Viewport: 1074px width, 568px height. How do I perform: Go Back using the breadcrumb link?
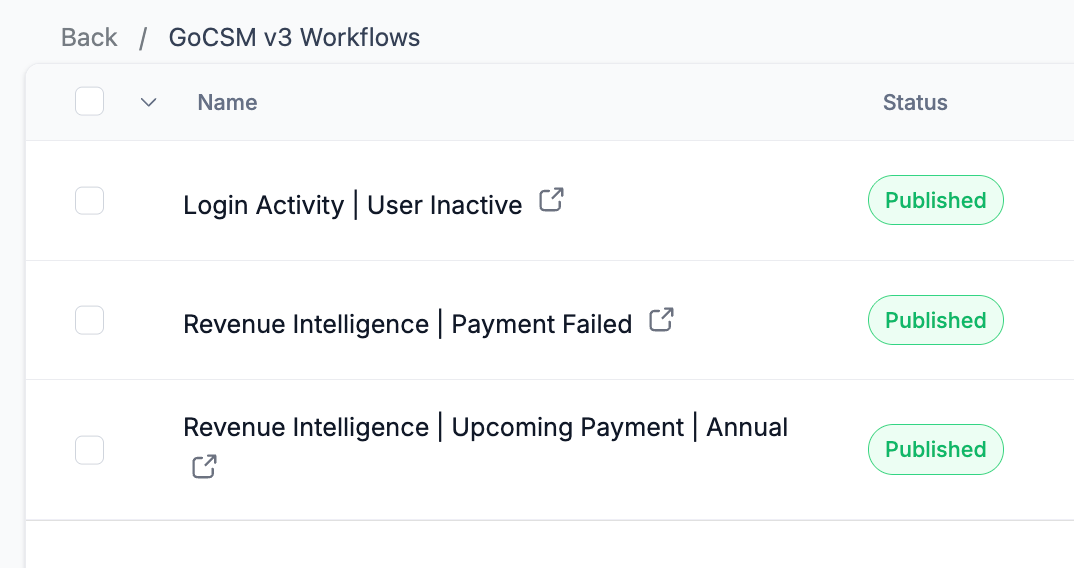pos(89,38)
